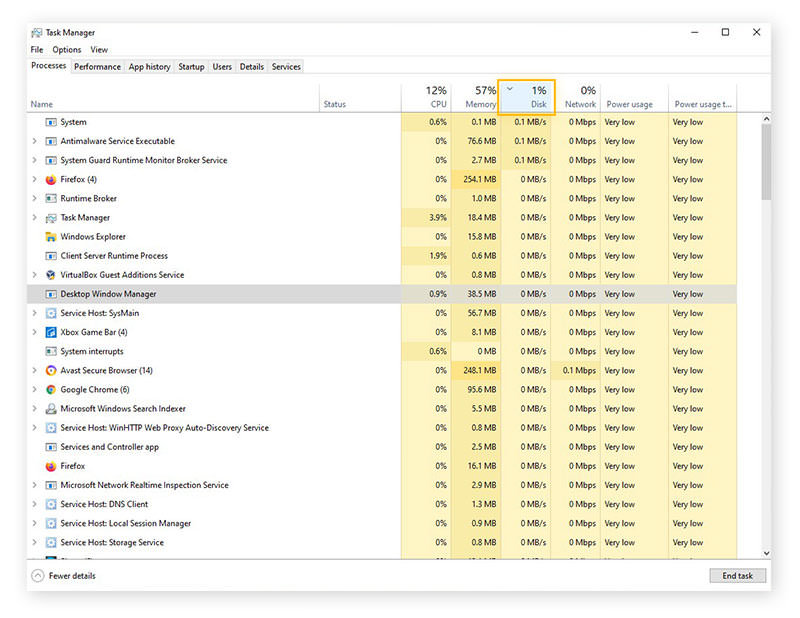Expand Service Host: DNS Client row

(x=35, y=504)
